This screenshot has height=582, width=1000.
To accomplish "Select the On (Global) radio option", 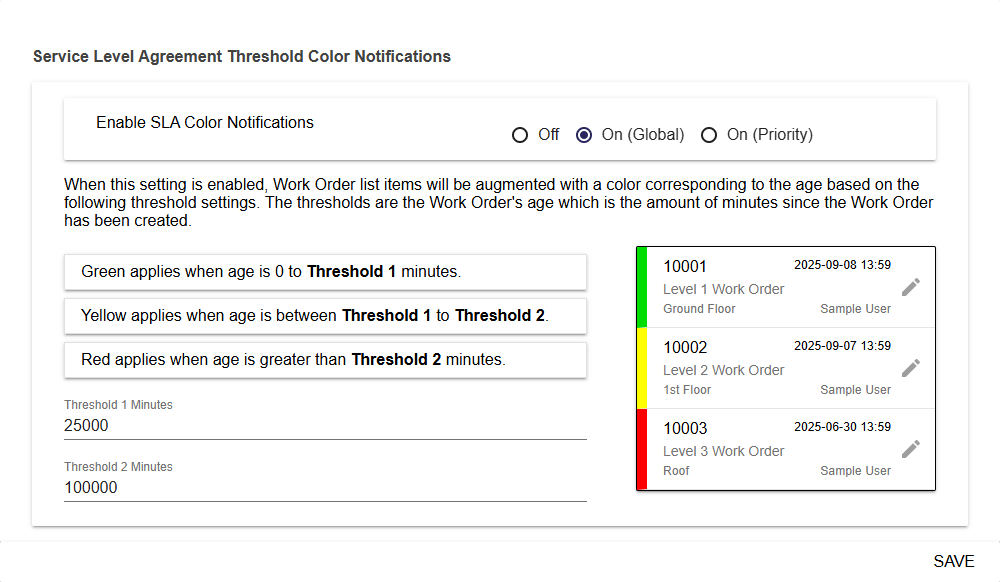I will (585, 135).
